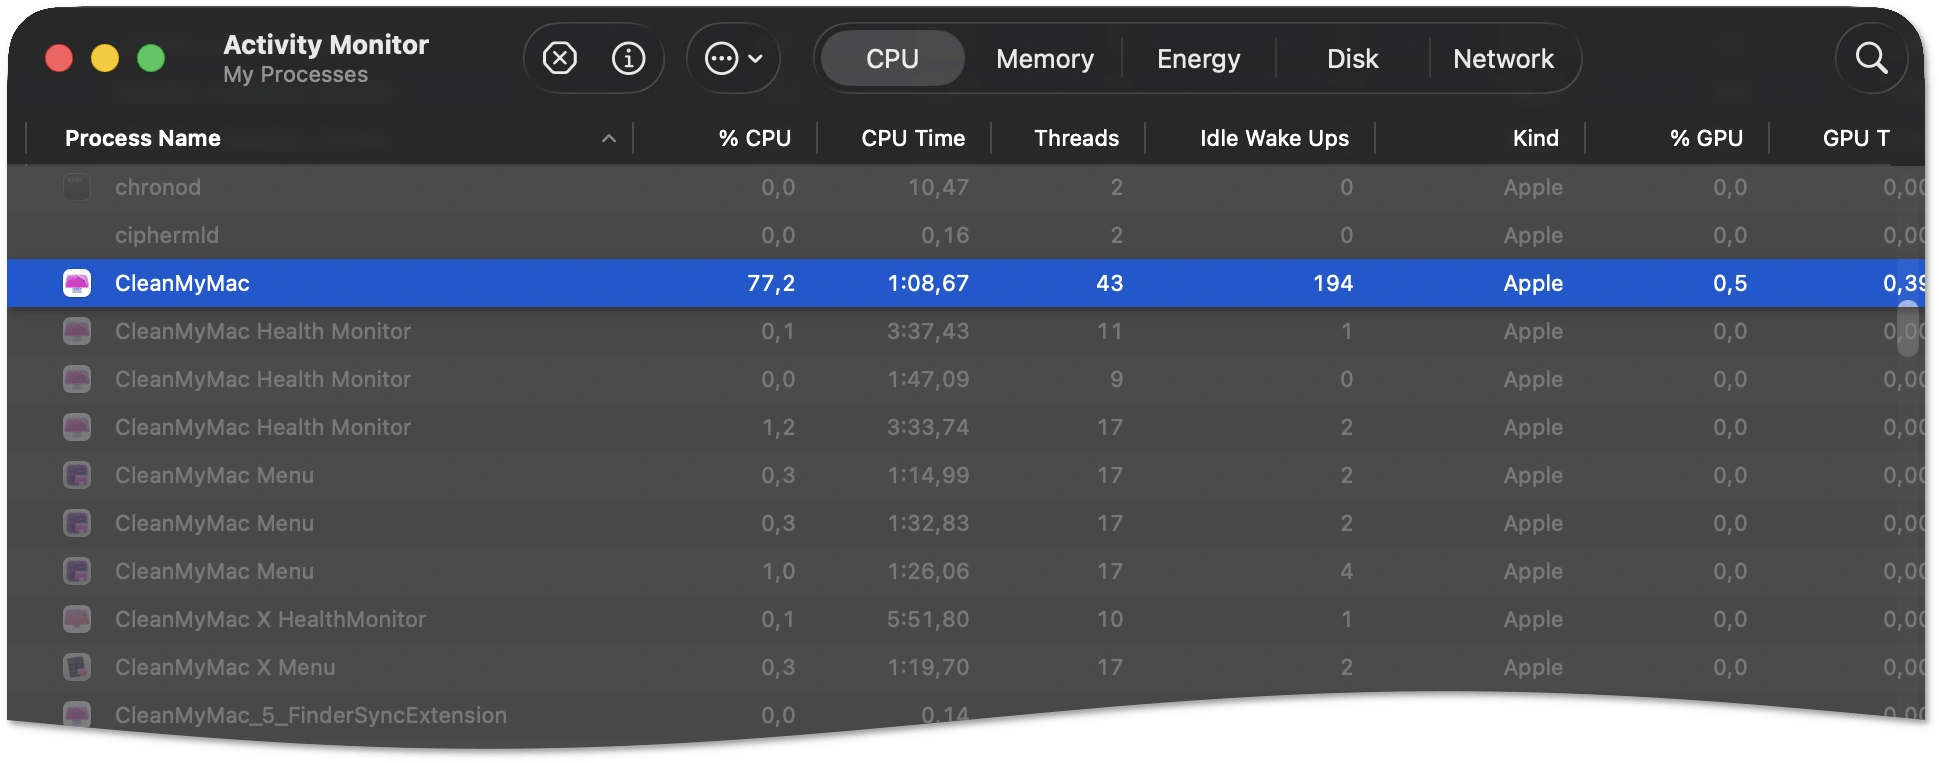The width and height of the screenshot is (1939, 763).
Task: Switch to the CPU tab
Action: click(892, 59)
